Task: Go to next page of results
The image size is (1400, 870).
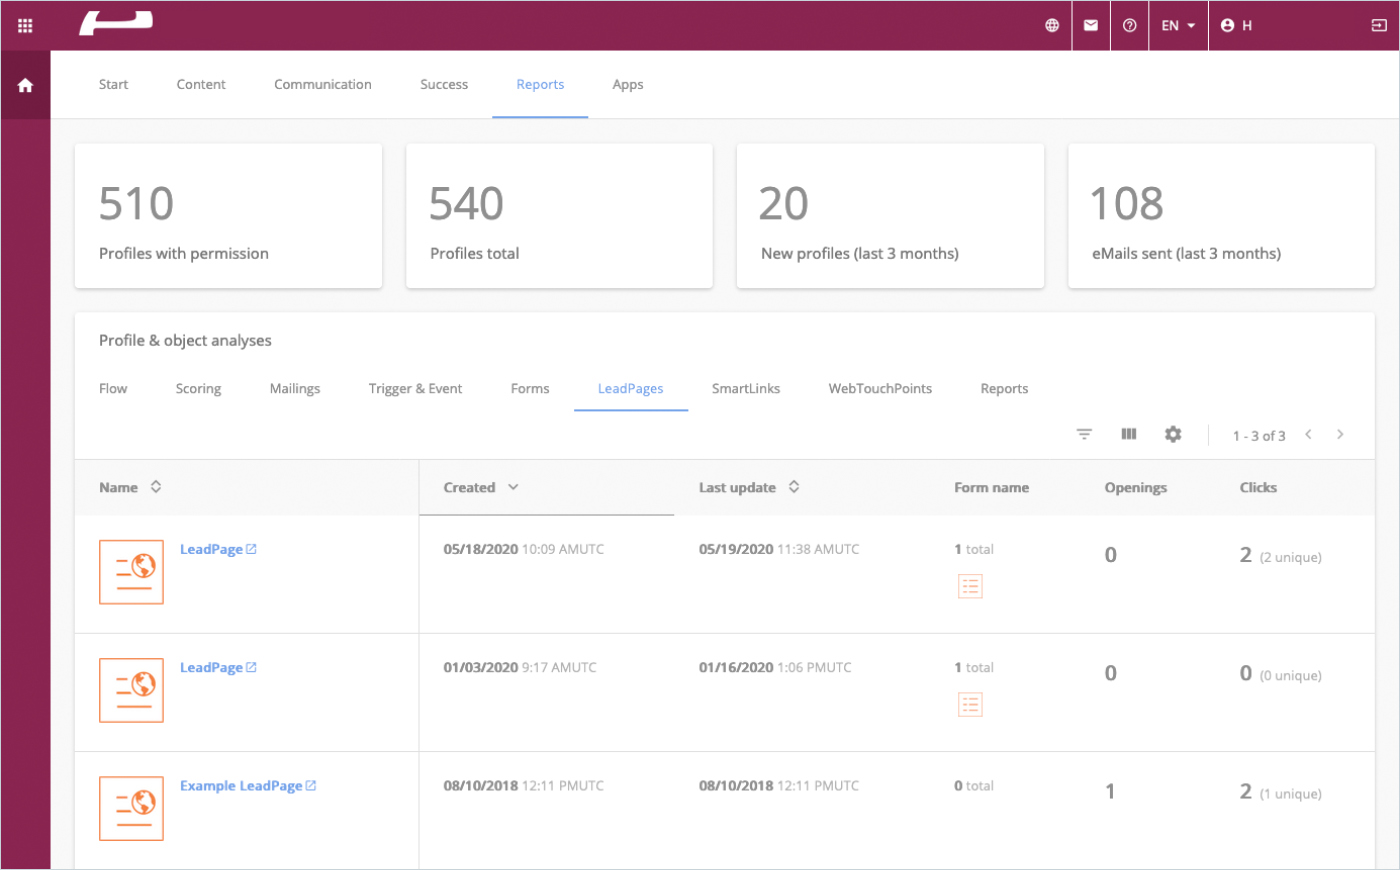Action: point(1340,435)
